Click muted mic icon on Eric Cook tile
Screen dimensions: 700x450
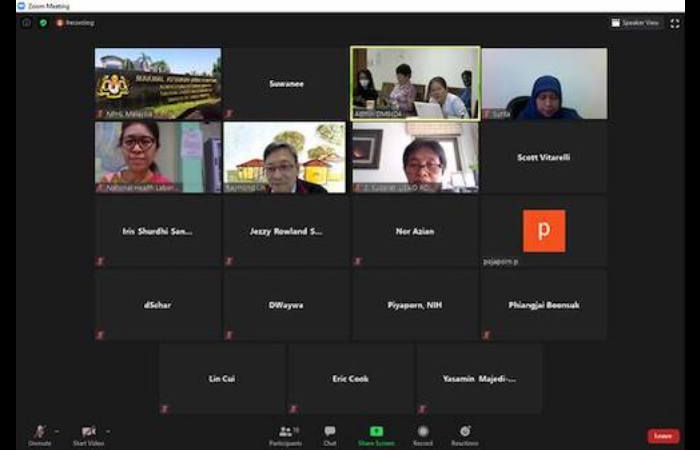click(x=293, y=409)
